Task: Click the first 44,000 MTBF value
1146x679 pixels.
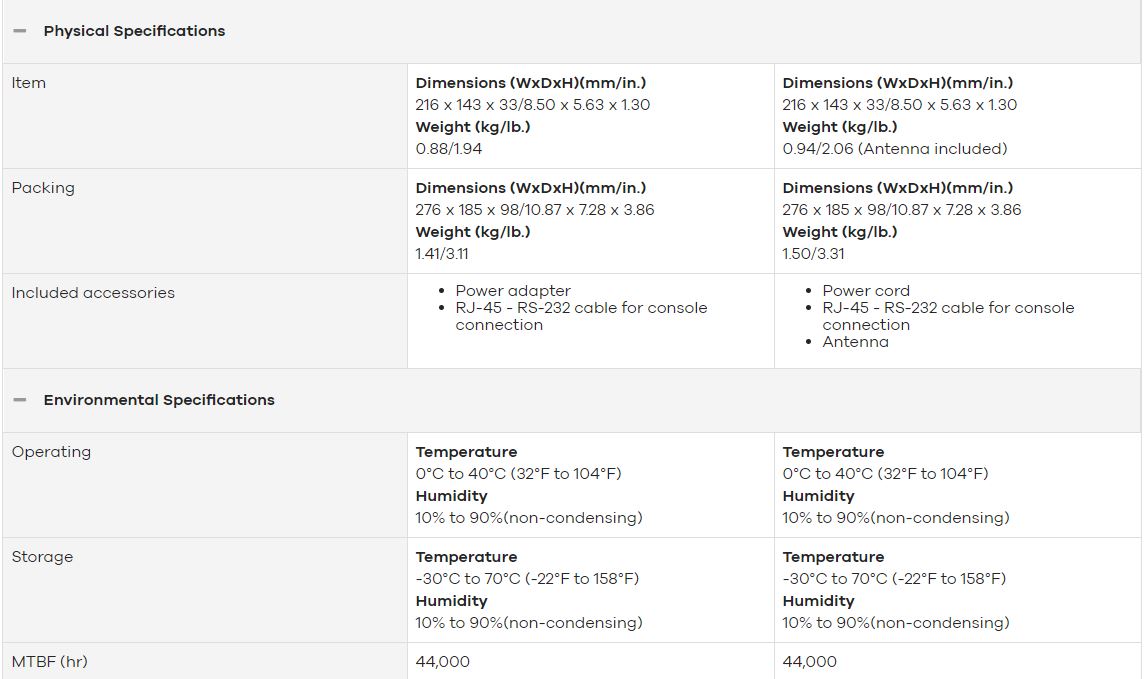Action: click(x=443, y=662)
